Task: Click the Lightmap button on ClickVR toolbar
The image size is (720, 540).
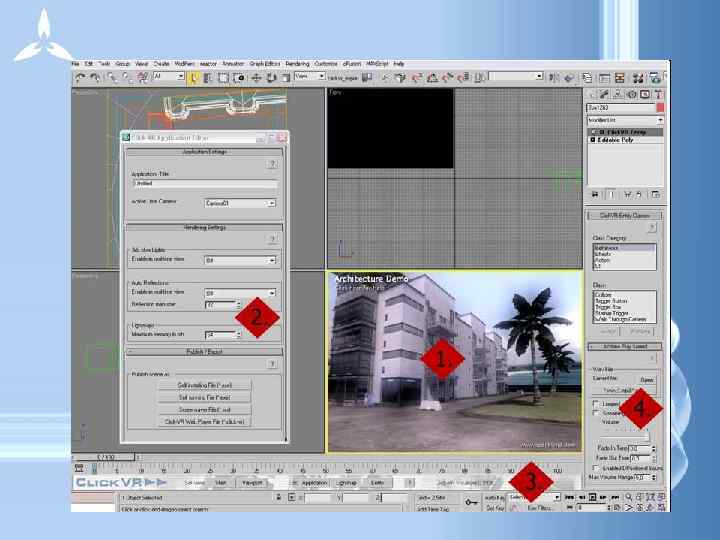Action: [347, 483]
